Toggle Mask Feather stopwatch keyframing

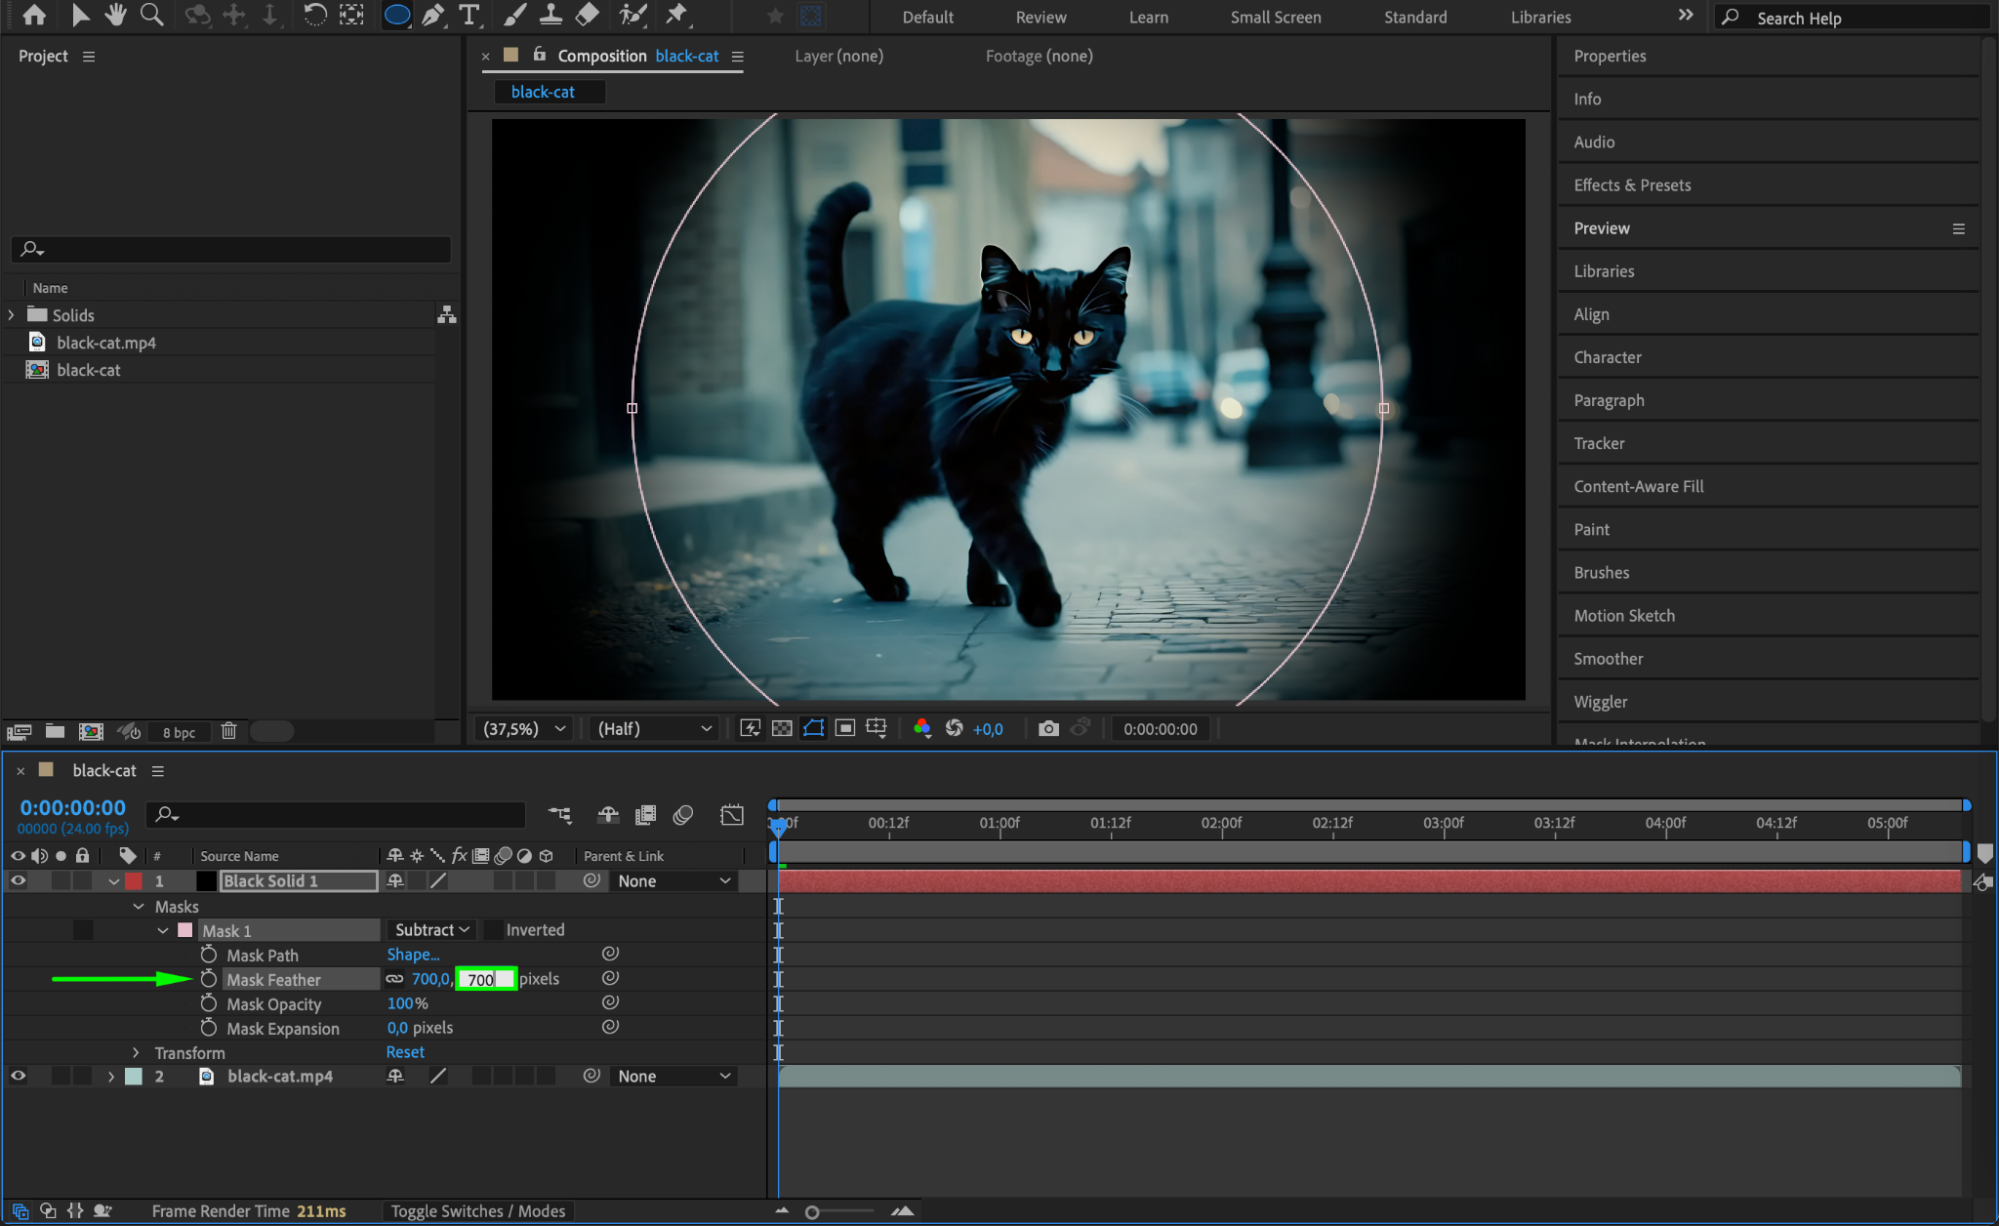click(208, 979)
